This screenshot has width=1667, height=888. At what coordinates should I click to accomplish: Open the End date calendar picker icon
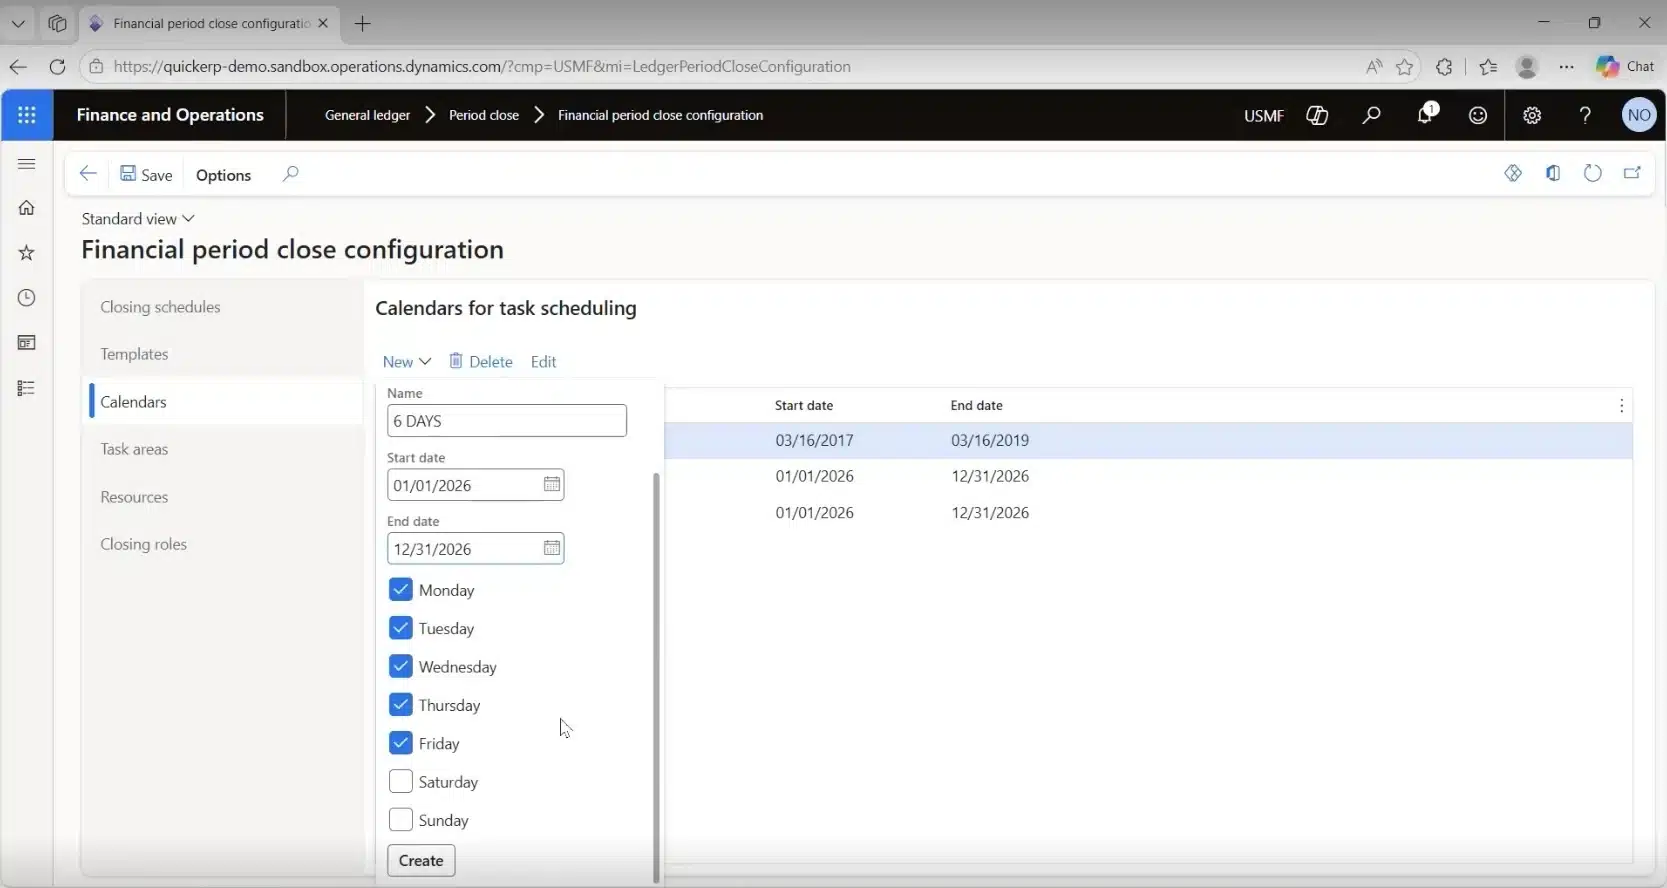pyautogui.click(x=551, y=548)
